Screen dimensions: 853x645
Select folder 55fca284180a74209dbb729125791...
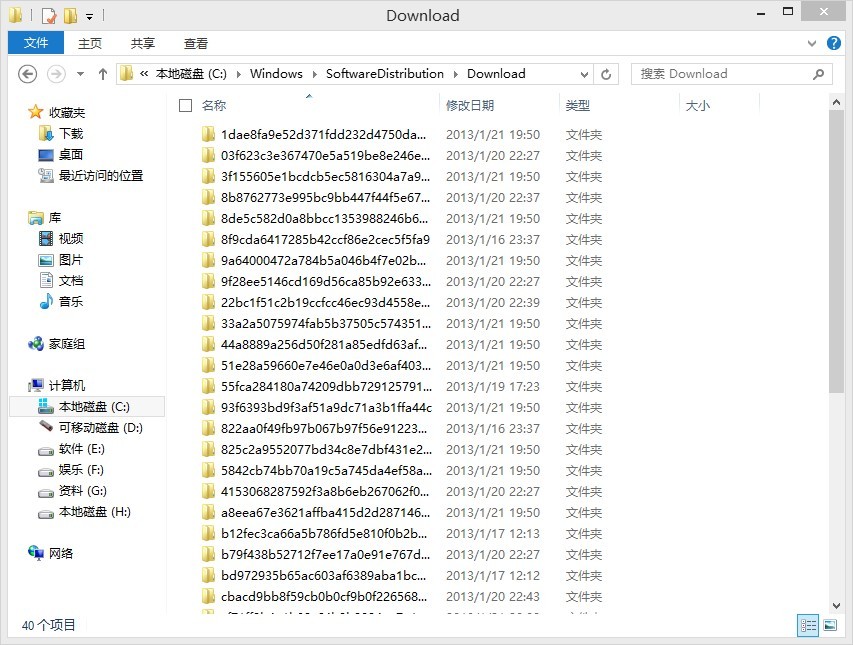click(x=326, y=387)
